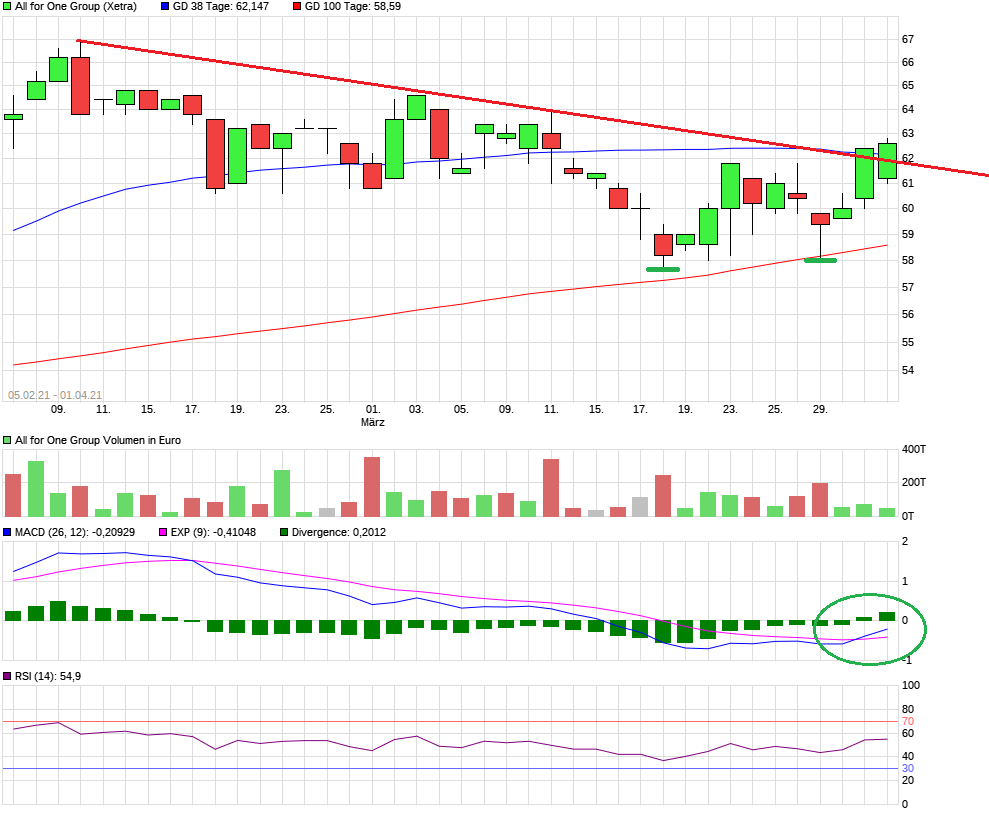This screenshot has width=989, height=814.
Task: Click the 61 price axis label
Action: (908, 183)
